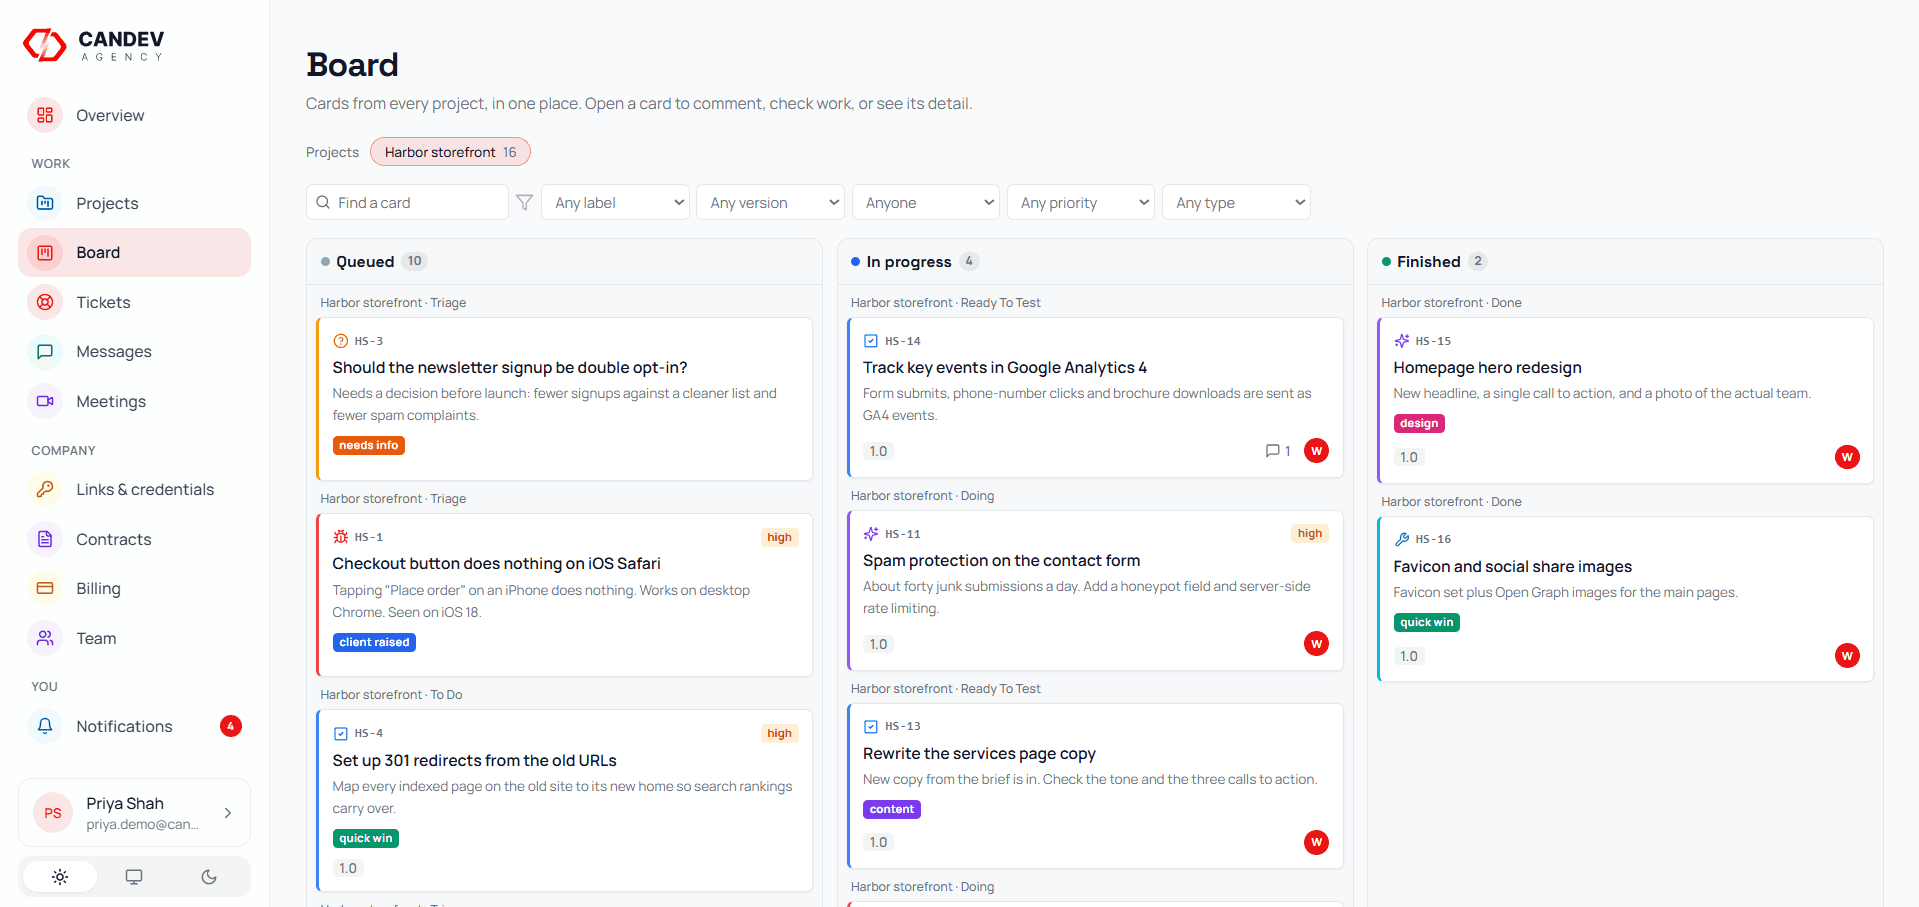The width and height of the screenshot is (1919, 907).
Task: Click the Notifications bell icon
Action: point(45,726)
